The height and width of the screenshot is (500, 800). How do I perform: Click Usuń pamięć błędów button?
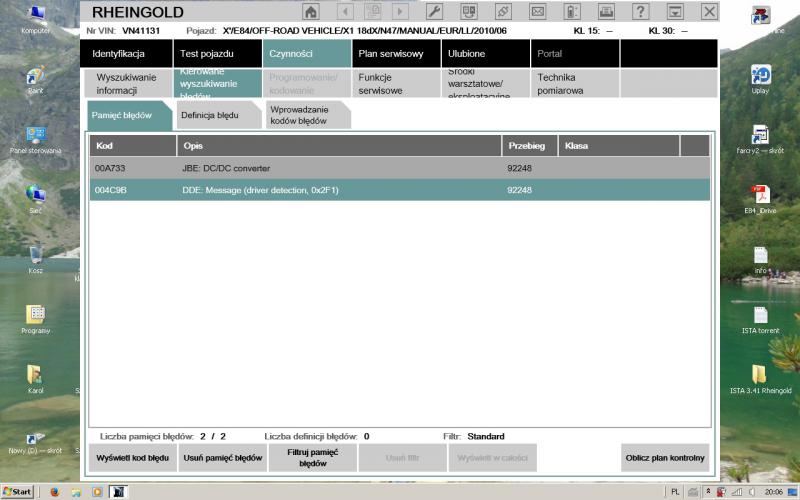222,458
